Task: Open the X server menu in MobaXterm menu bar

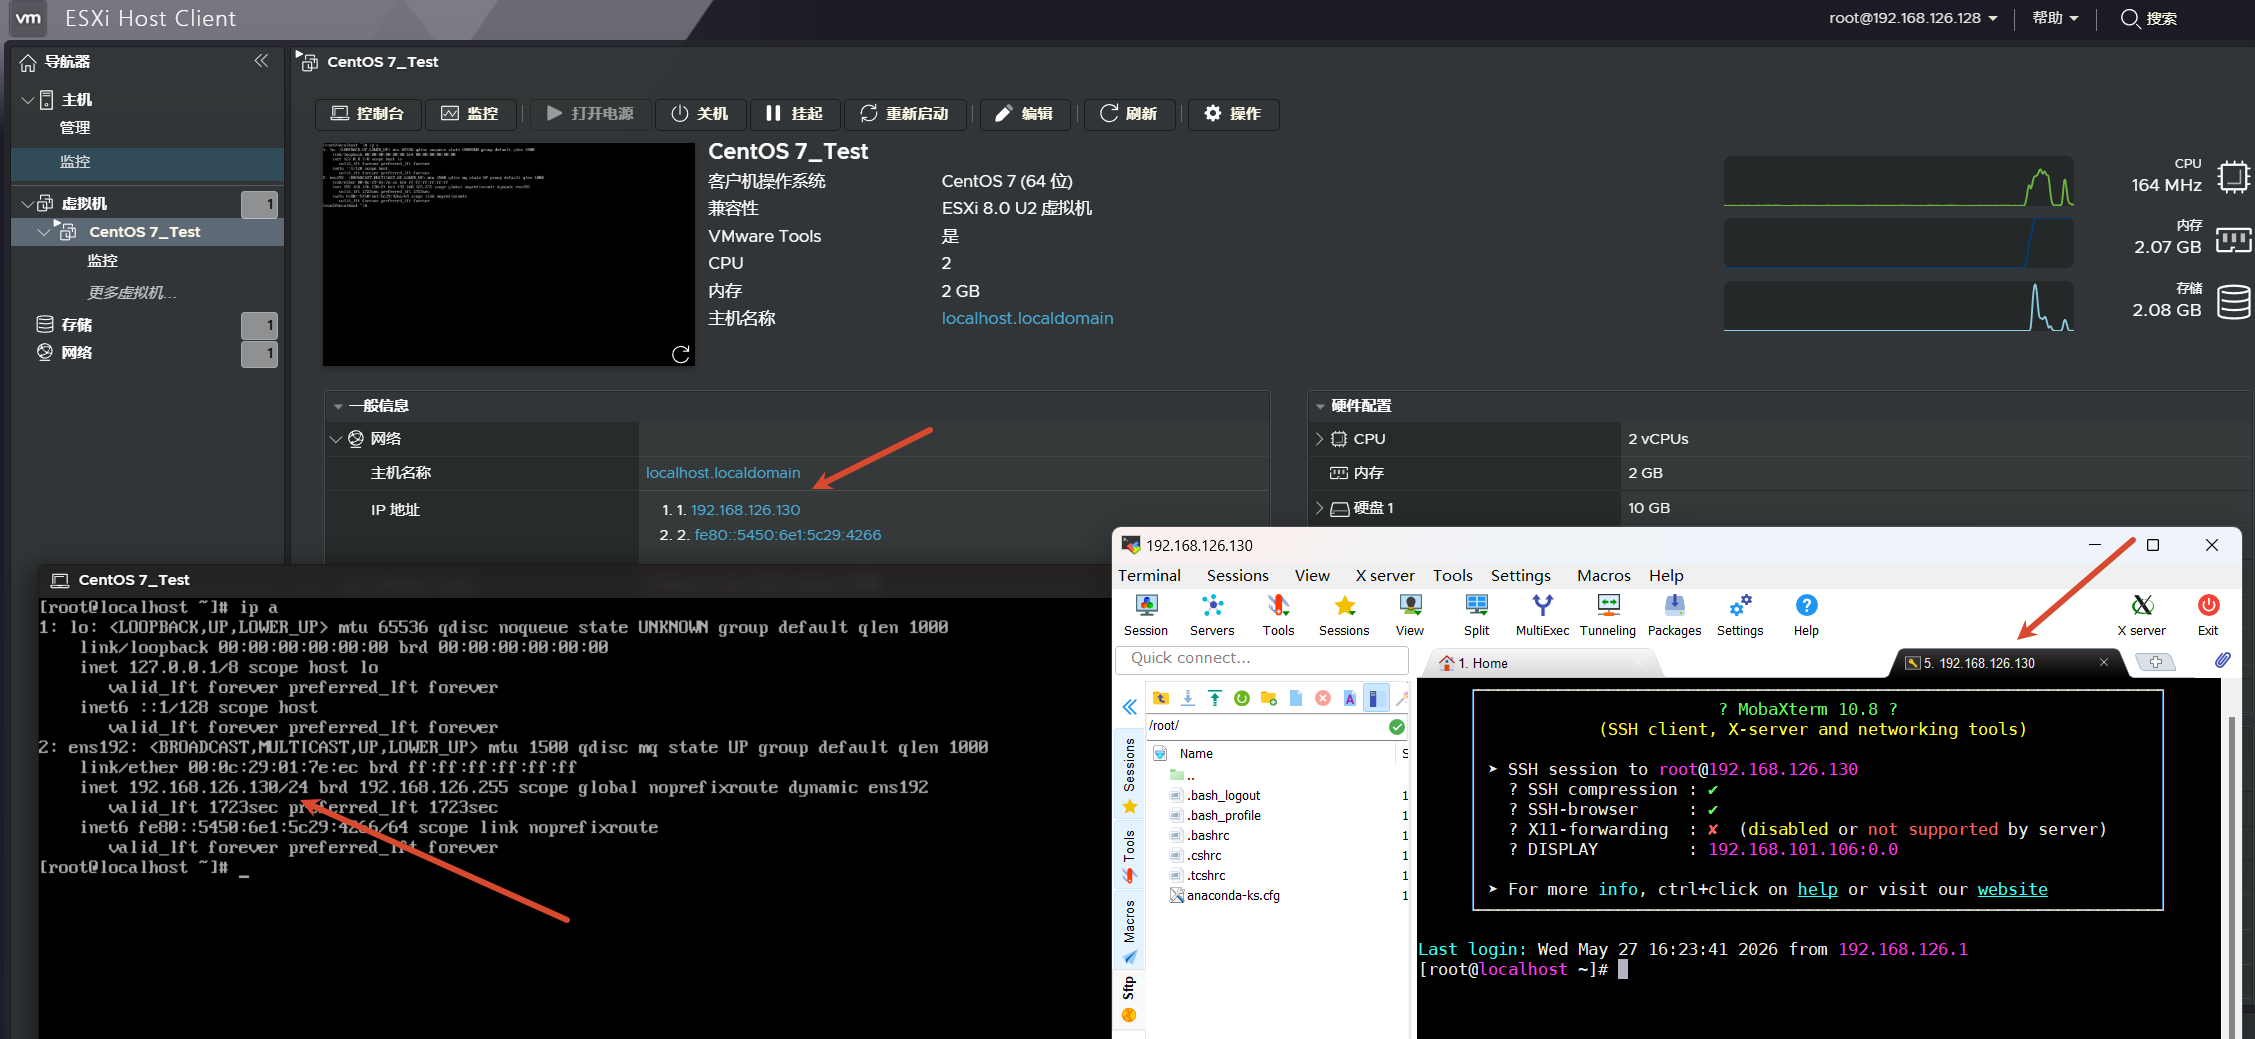Action: click(x=1385, y=576)
